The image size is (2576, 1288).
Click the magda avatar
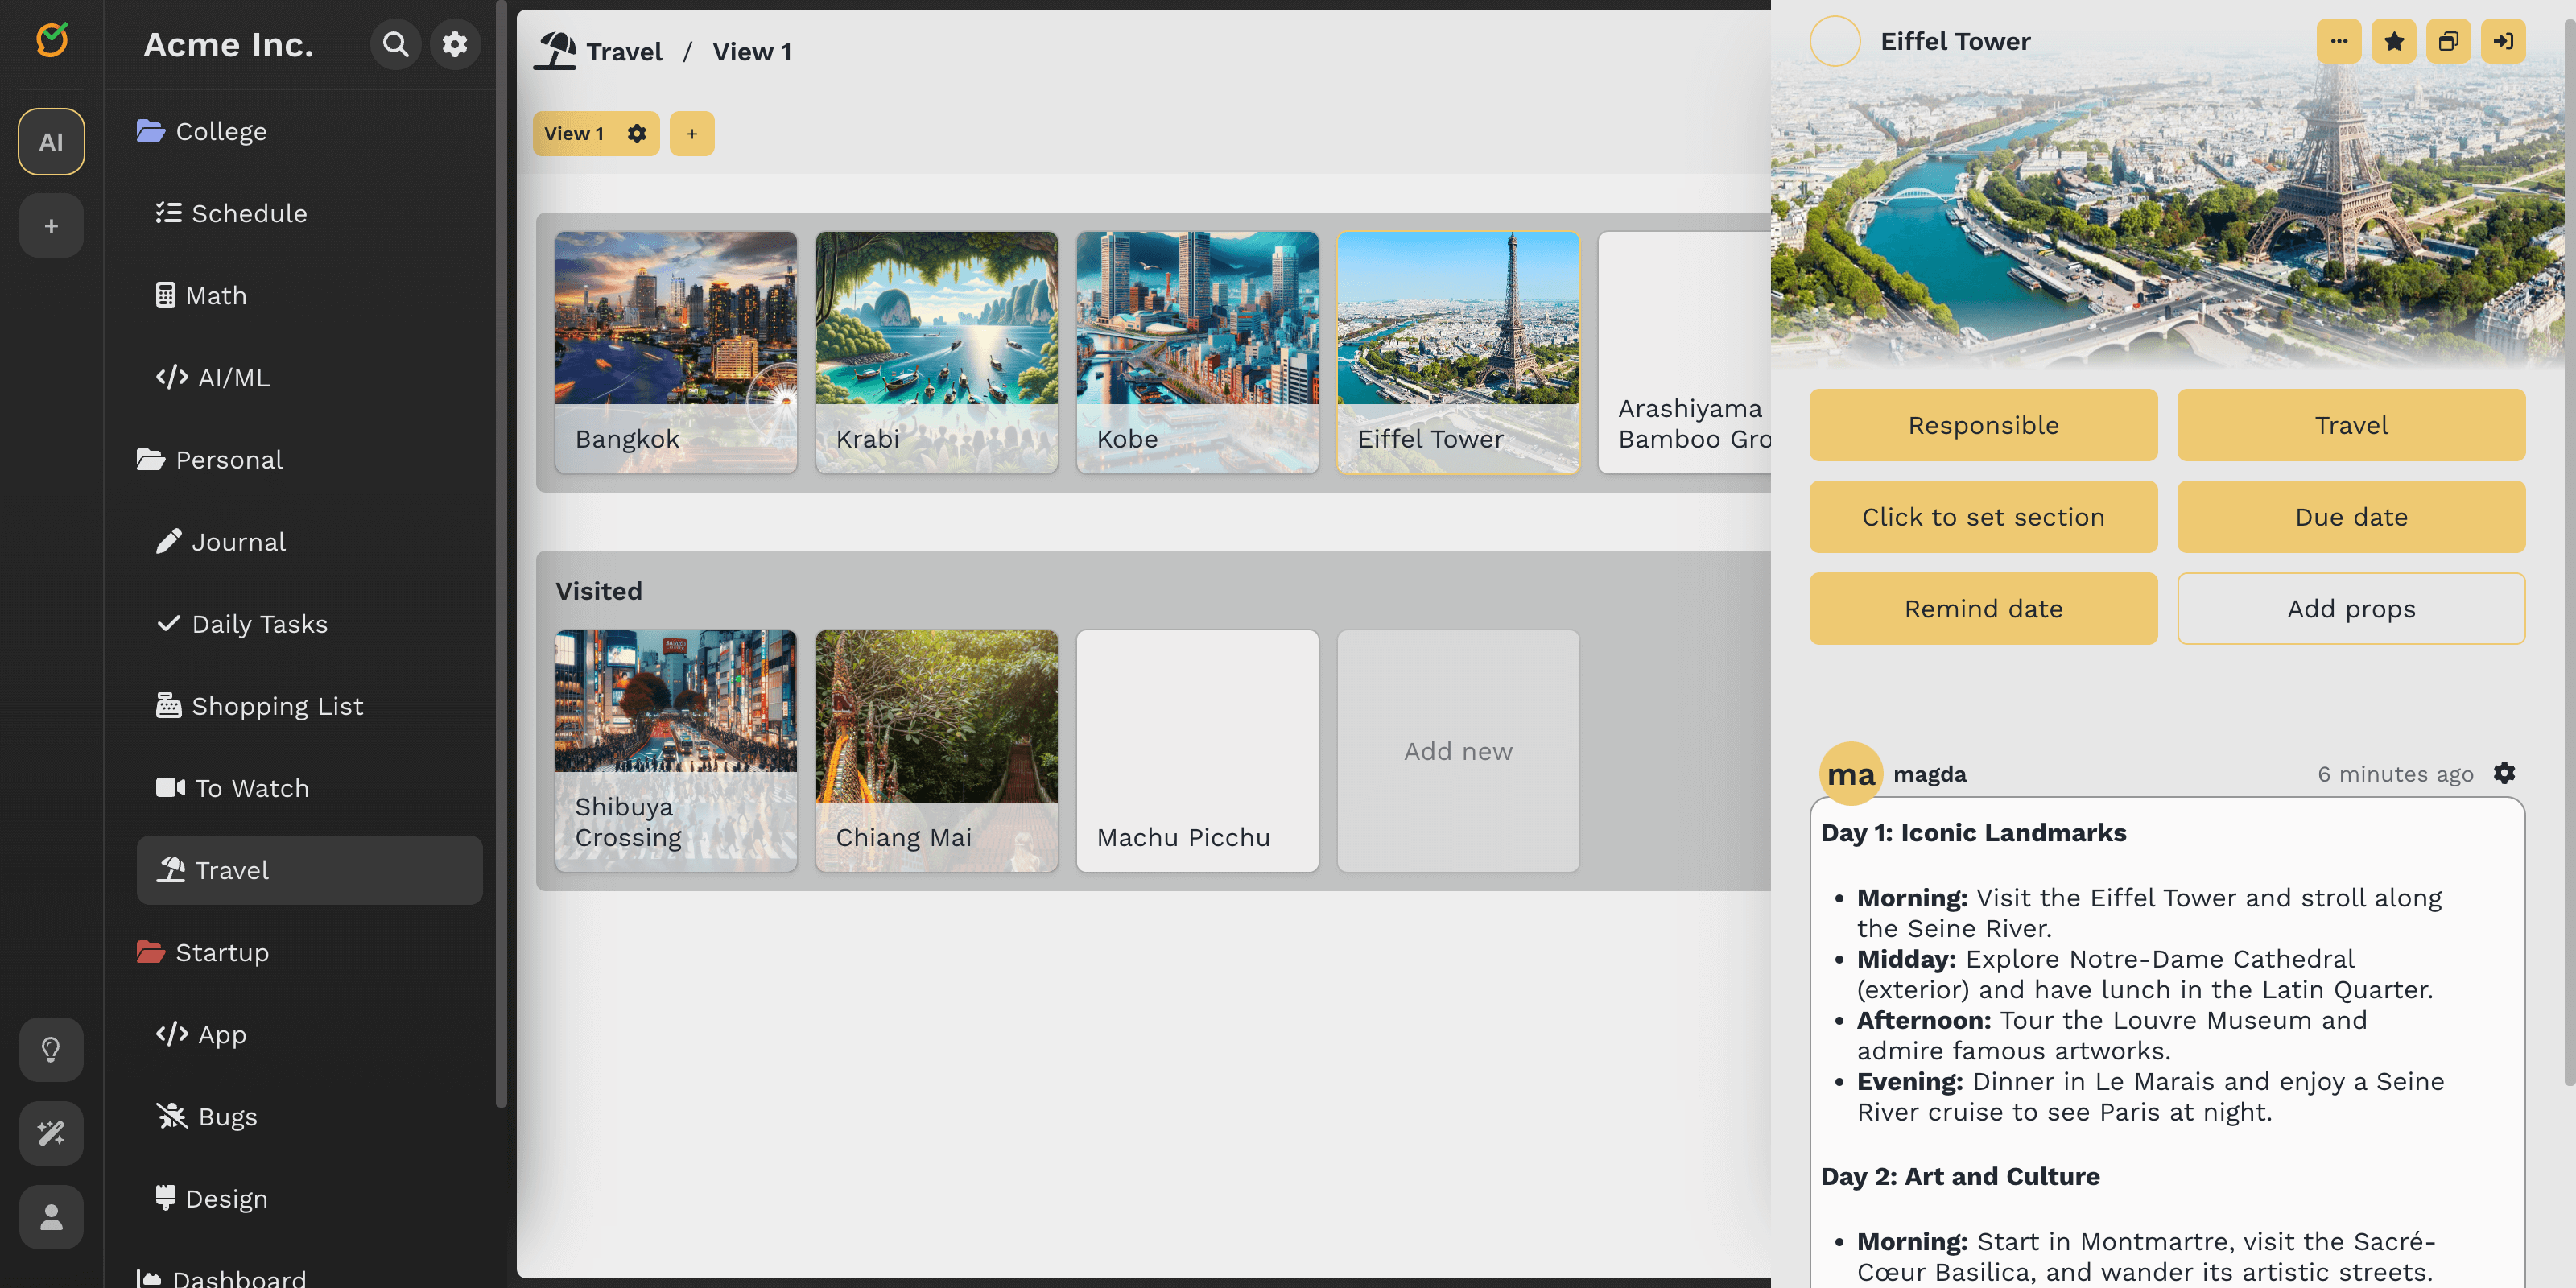pyautogui.click(x=1851, y=773)
